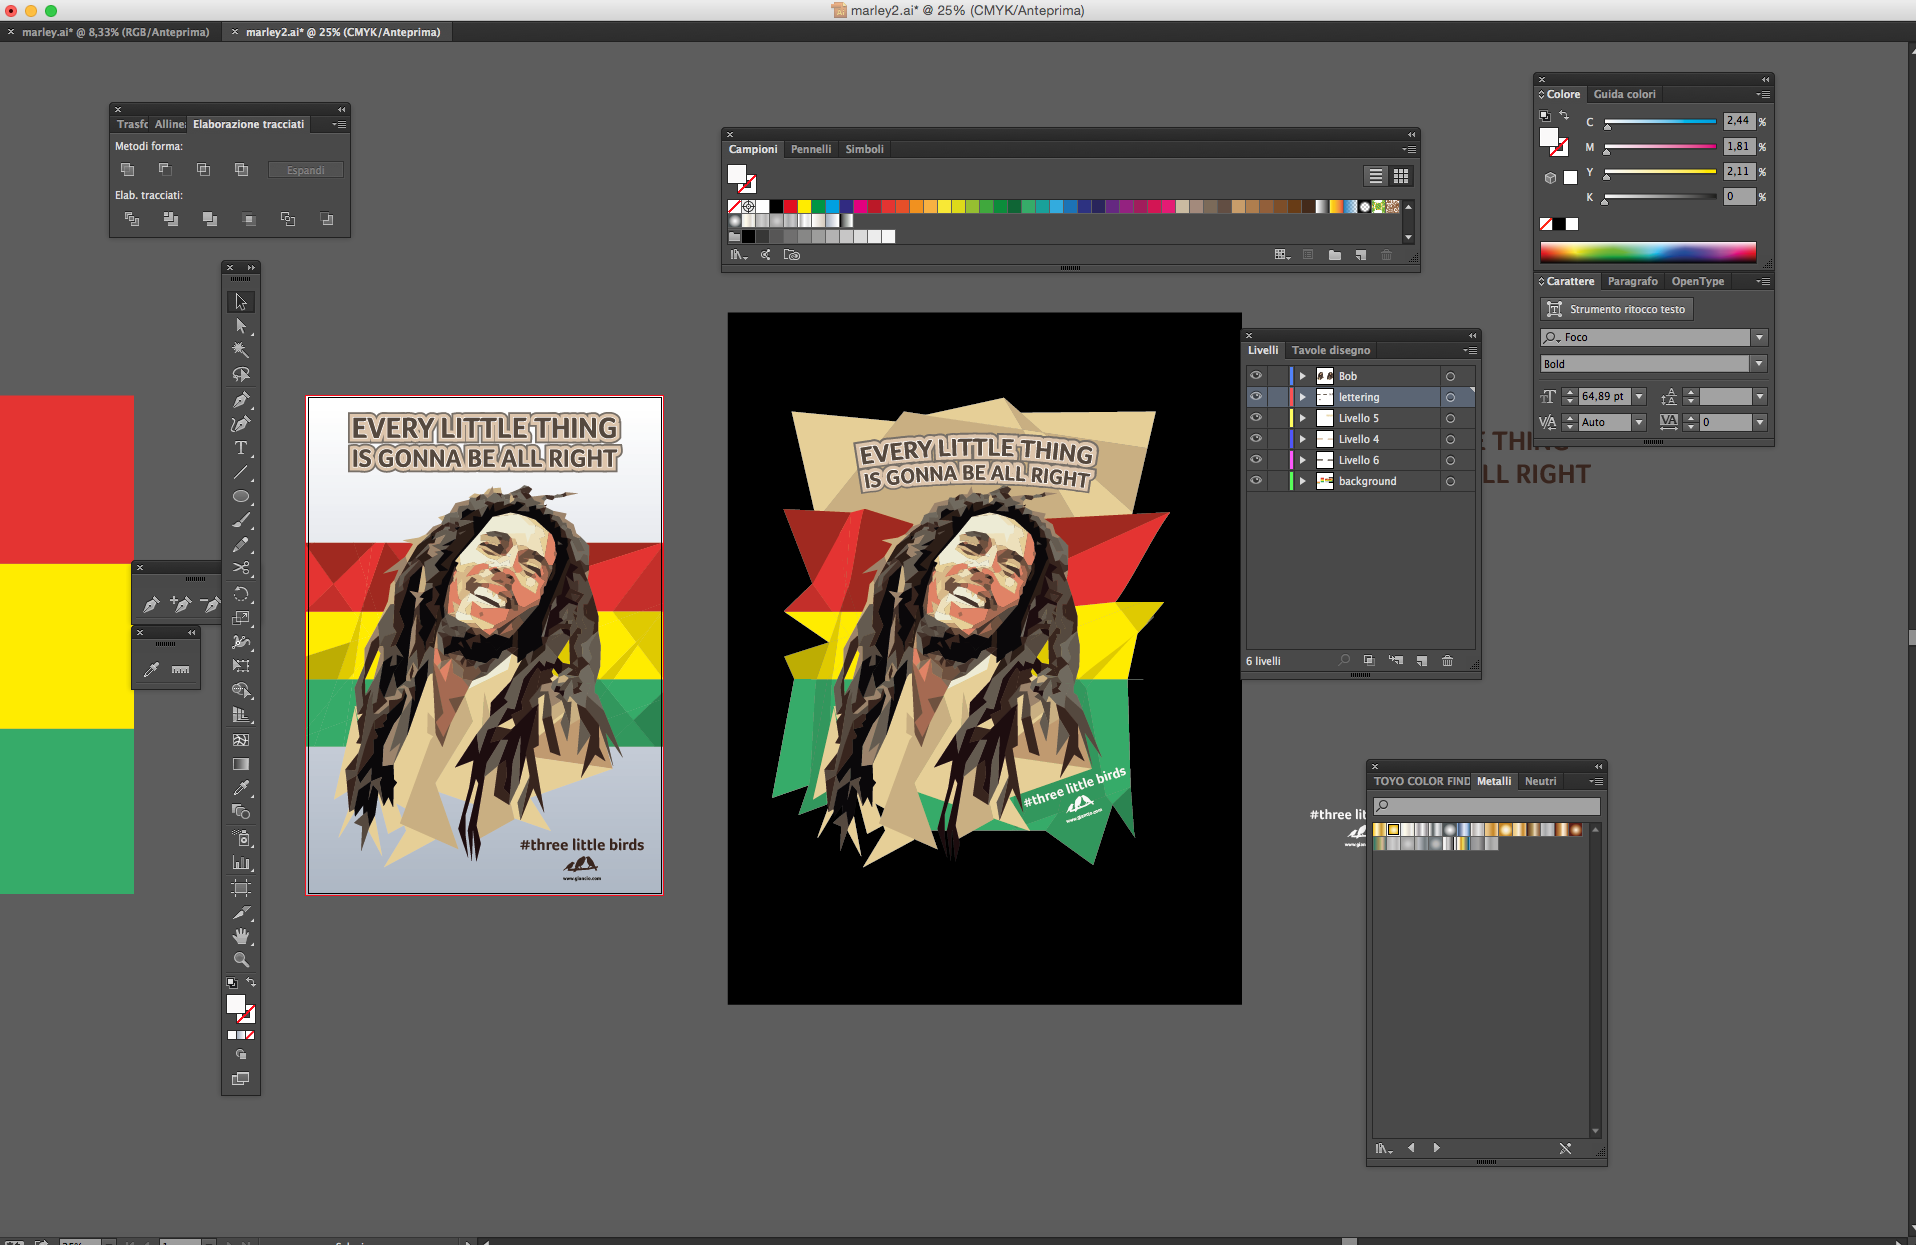Click the Add Anchor Point tool
The width and height of the screenshot is (1916, 1245).
181,604
